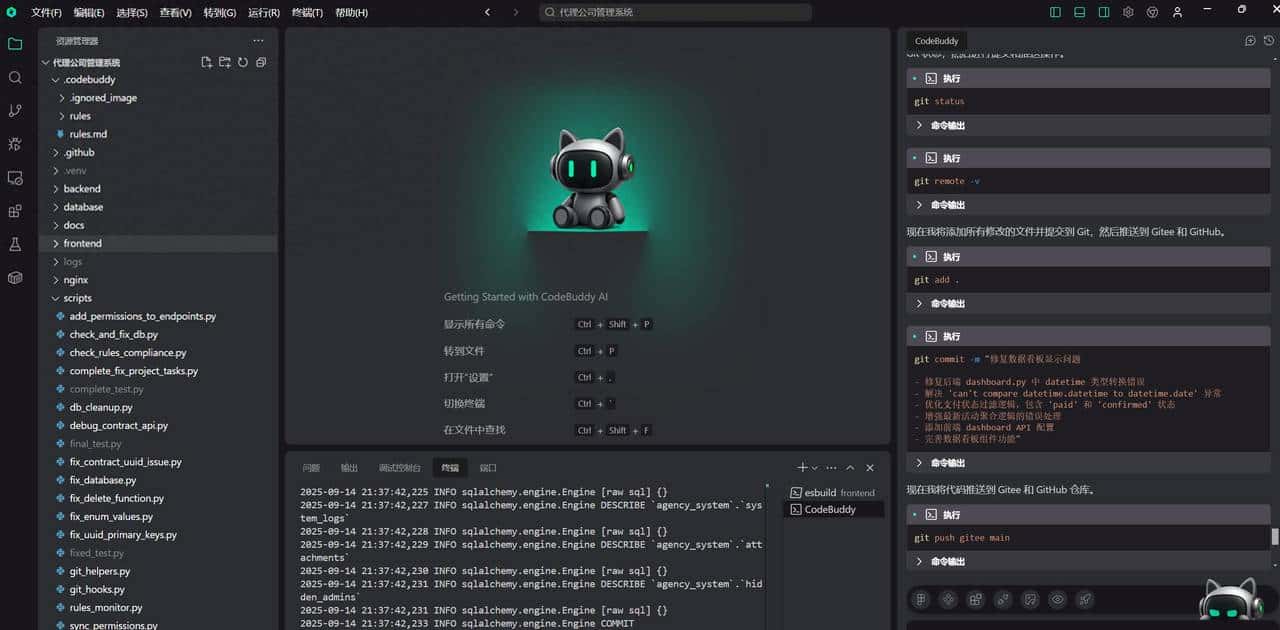Open a new terminal with the plus icon

pyautogui.click(x=803, y=467)
